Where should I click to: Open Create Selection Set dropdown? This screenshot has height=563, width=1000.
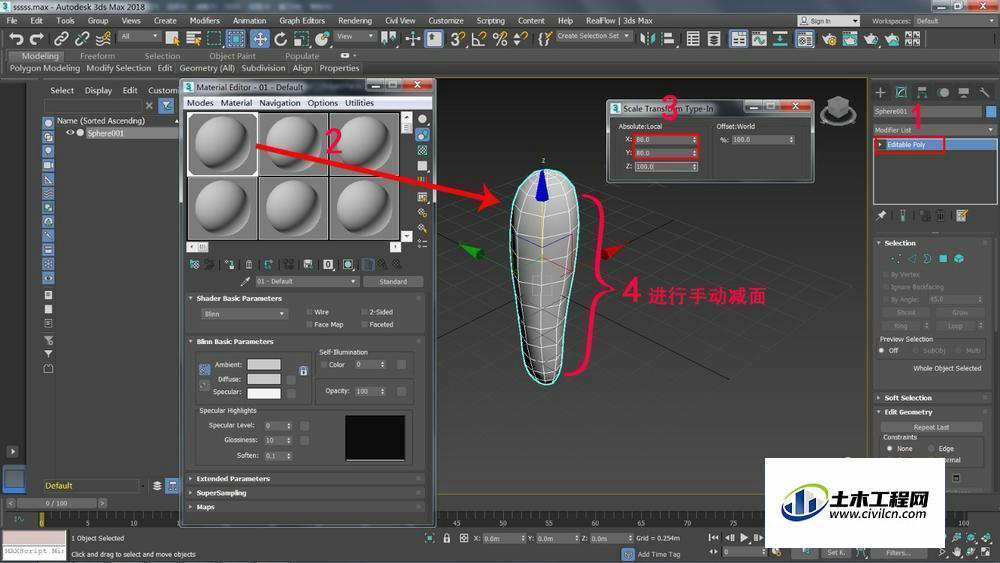[594, 36]
